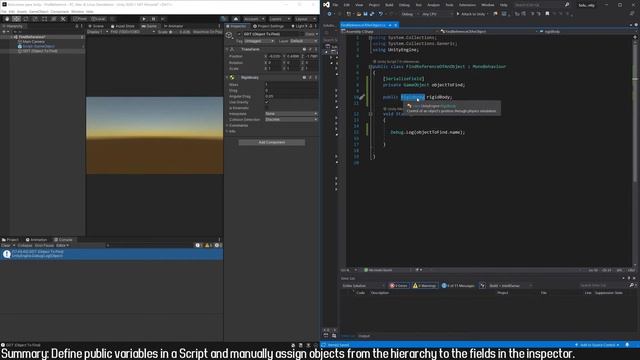This screenshot has width=640, height=360.
Task: Click the Add Component button
Action: pos(272,142)
